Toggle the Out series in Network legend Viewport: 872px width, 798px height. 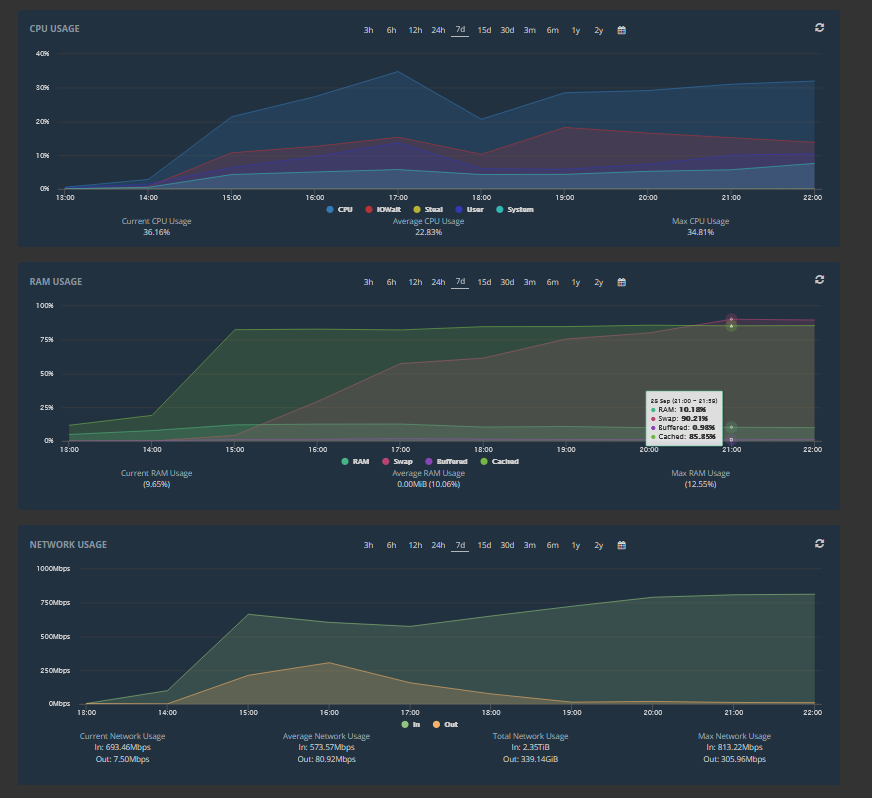click(x=444, y=724)
